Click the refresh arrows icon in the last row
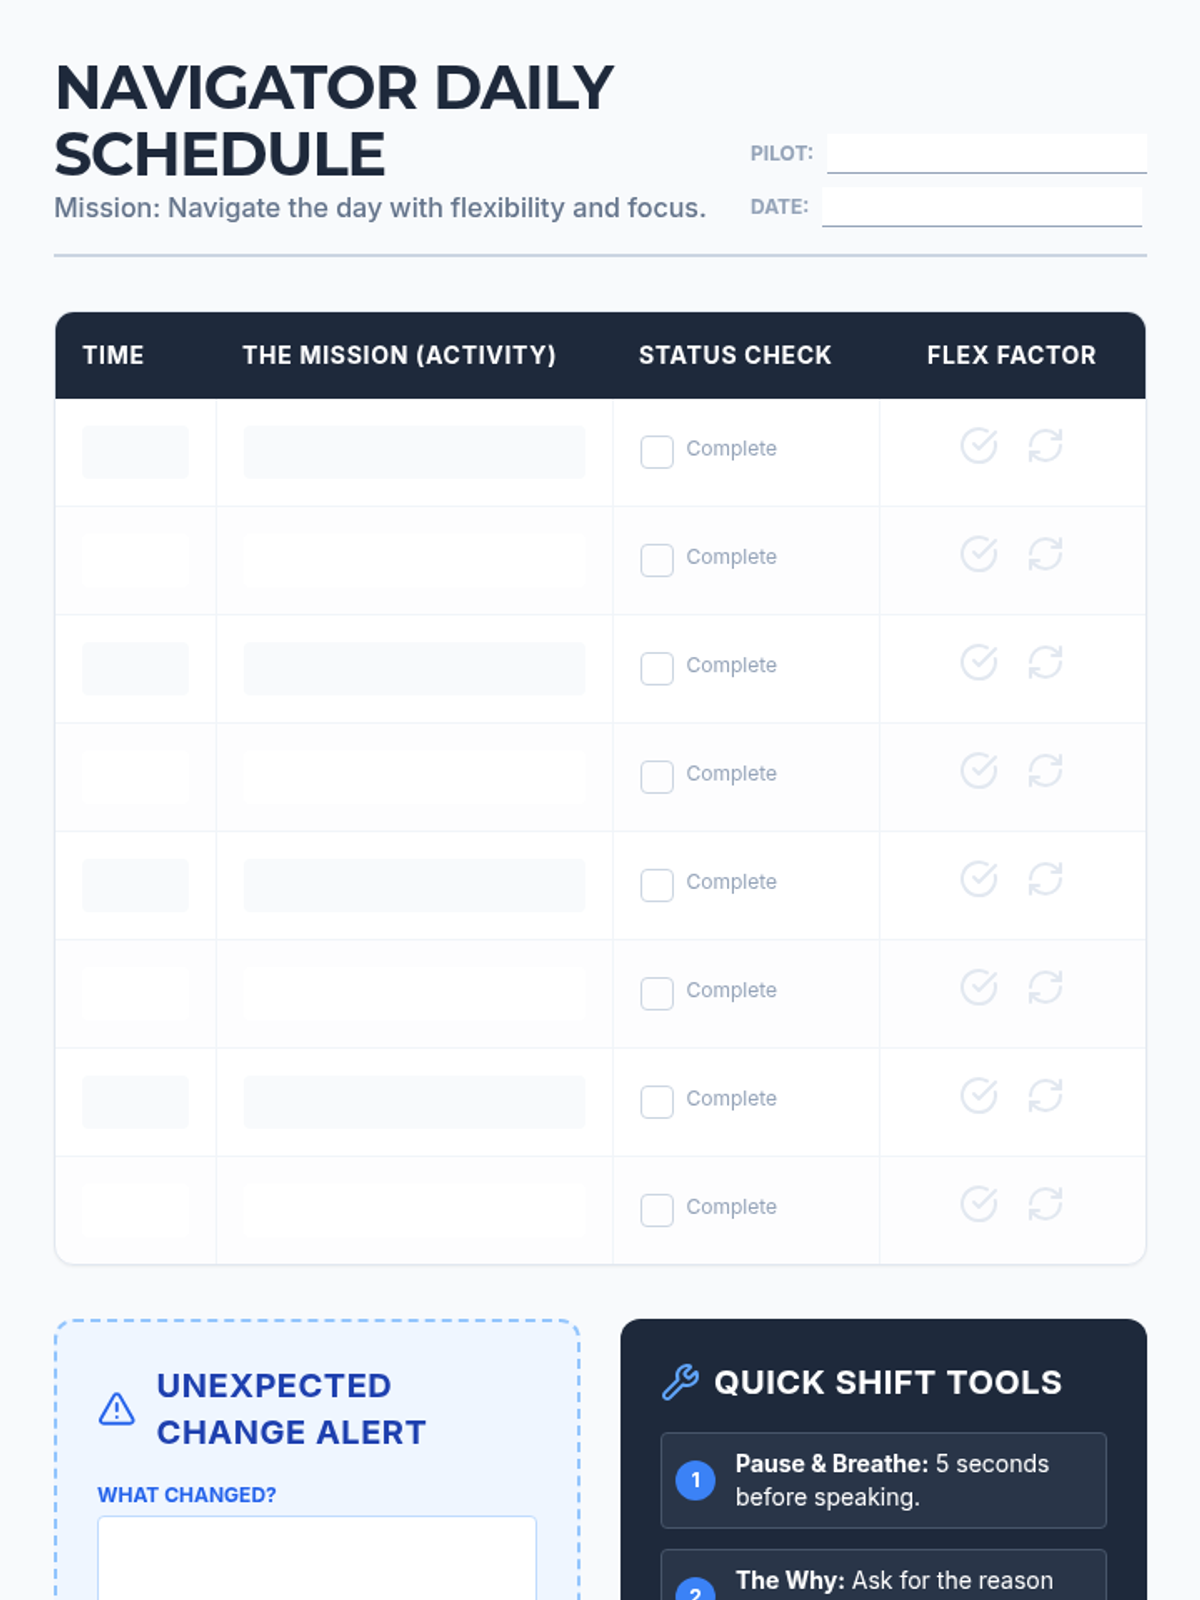Image resolution: width=1200 pixels, height=1600 pixels. tap(1045, 1204)
